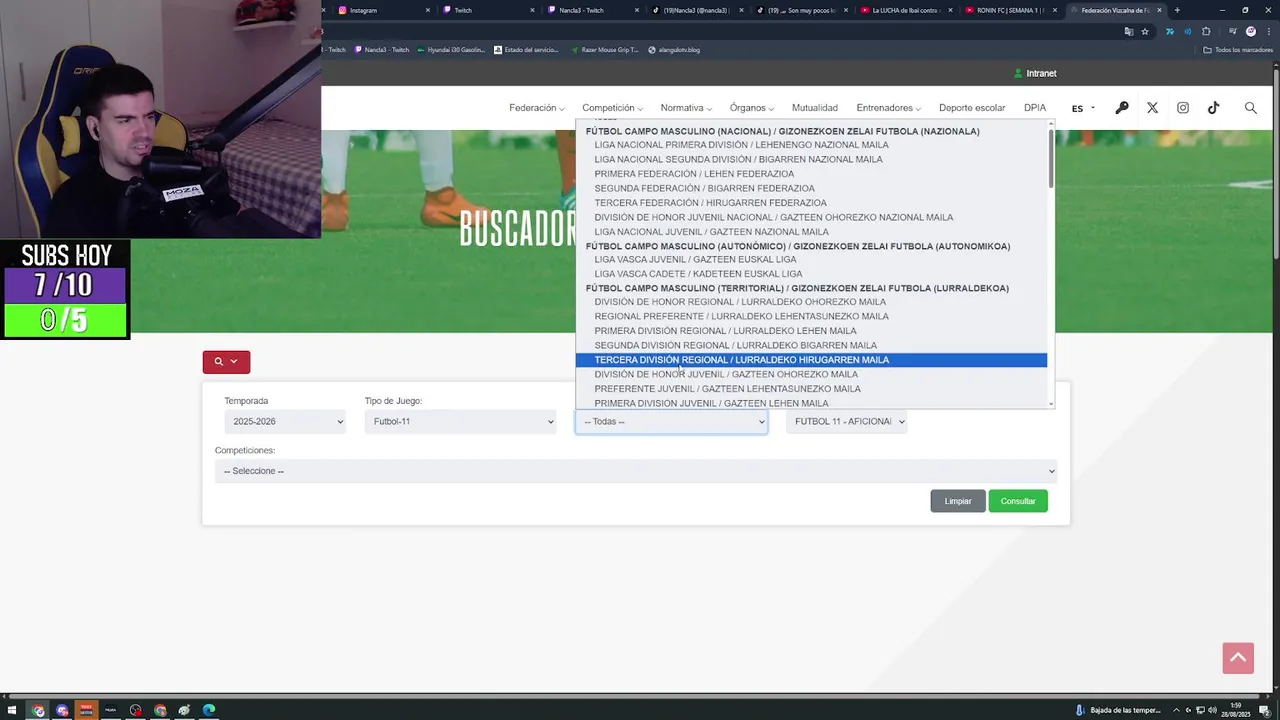Image resolution: width=1280 pixels, height=720 pixels.
Task: Open the Deporte escolar menu item
Action: pos(972,108)
